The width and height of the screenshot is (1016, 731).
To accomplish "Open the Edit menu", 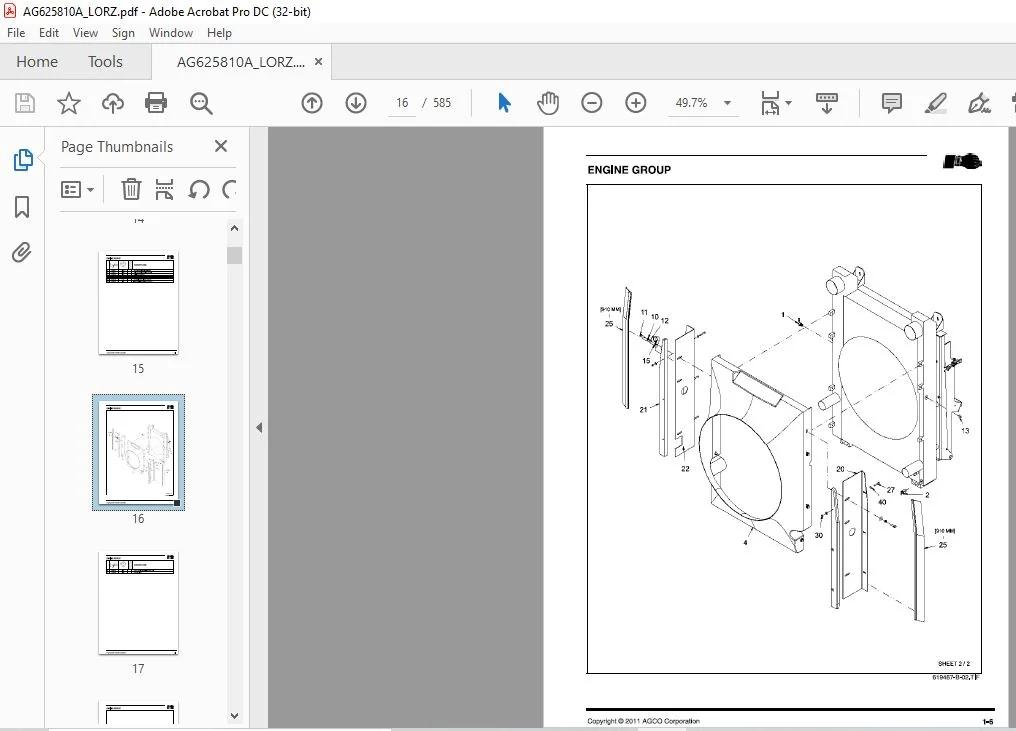I will (x=49, y=33).
